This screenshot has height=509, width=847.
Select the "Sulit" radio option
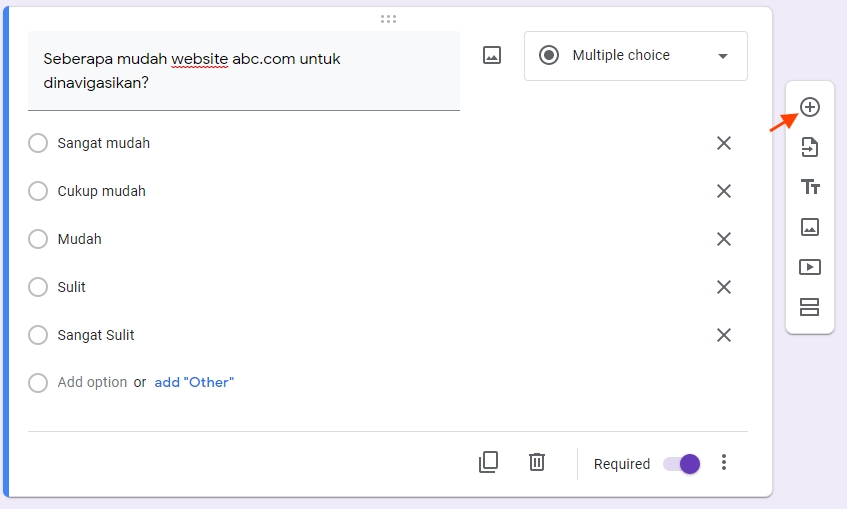coord(38,287)
